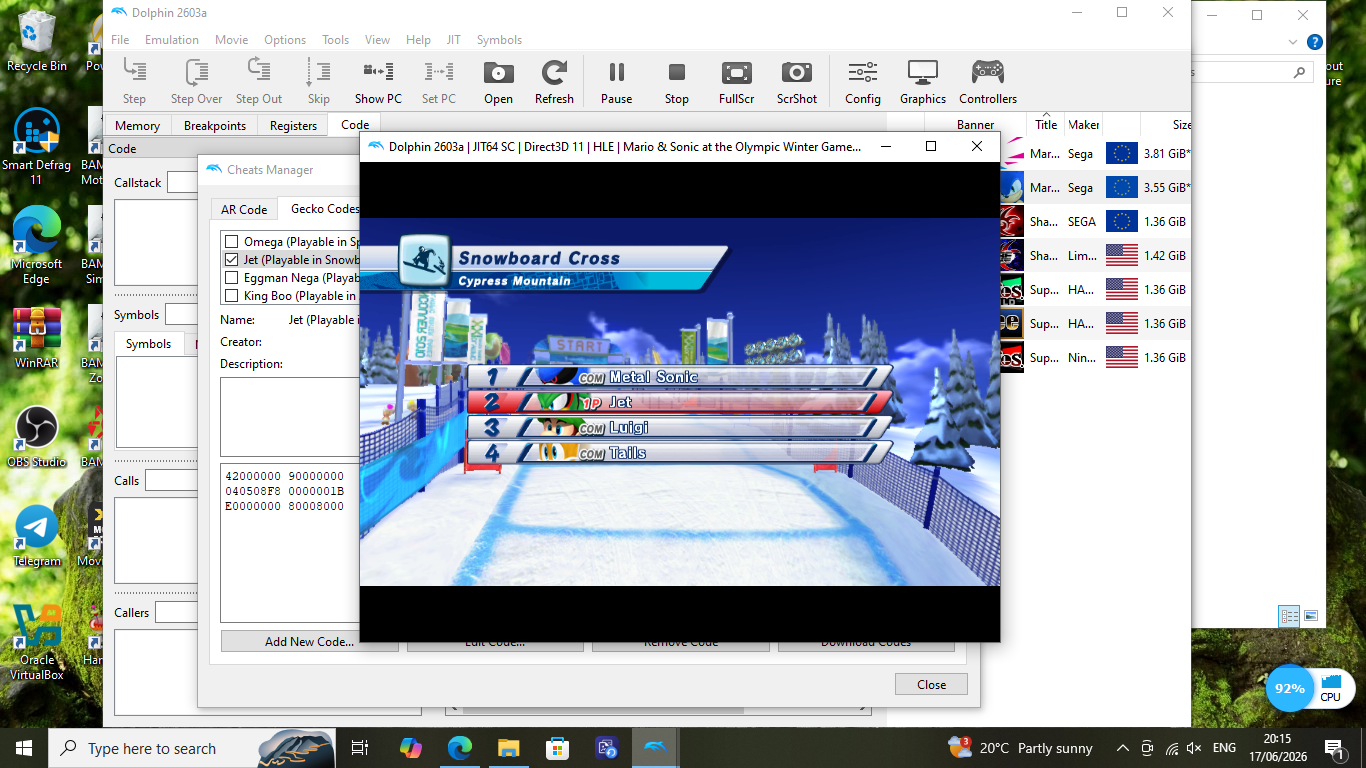This screenshot has height=768, width=1366.
Task: Open File Explorer from the taskbar
Action: [509, 748]
